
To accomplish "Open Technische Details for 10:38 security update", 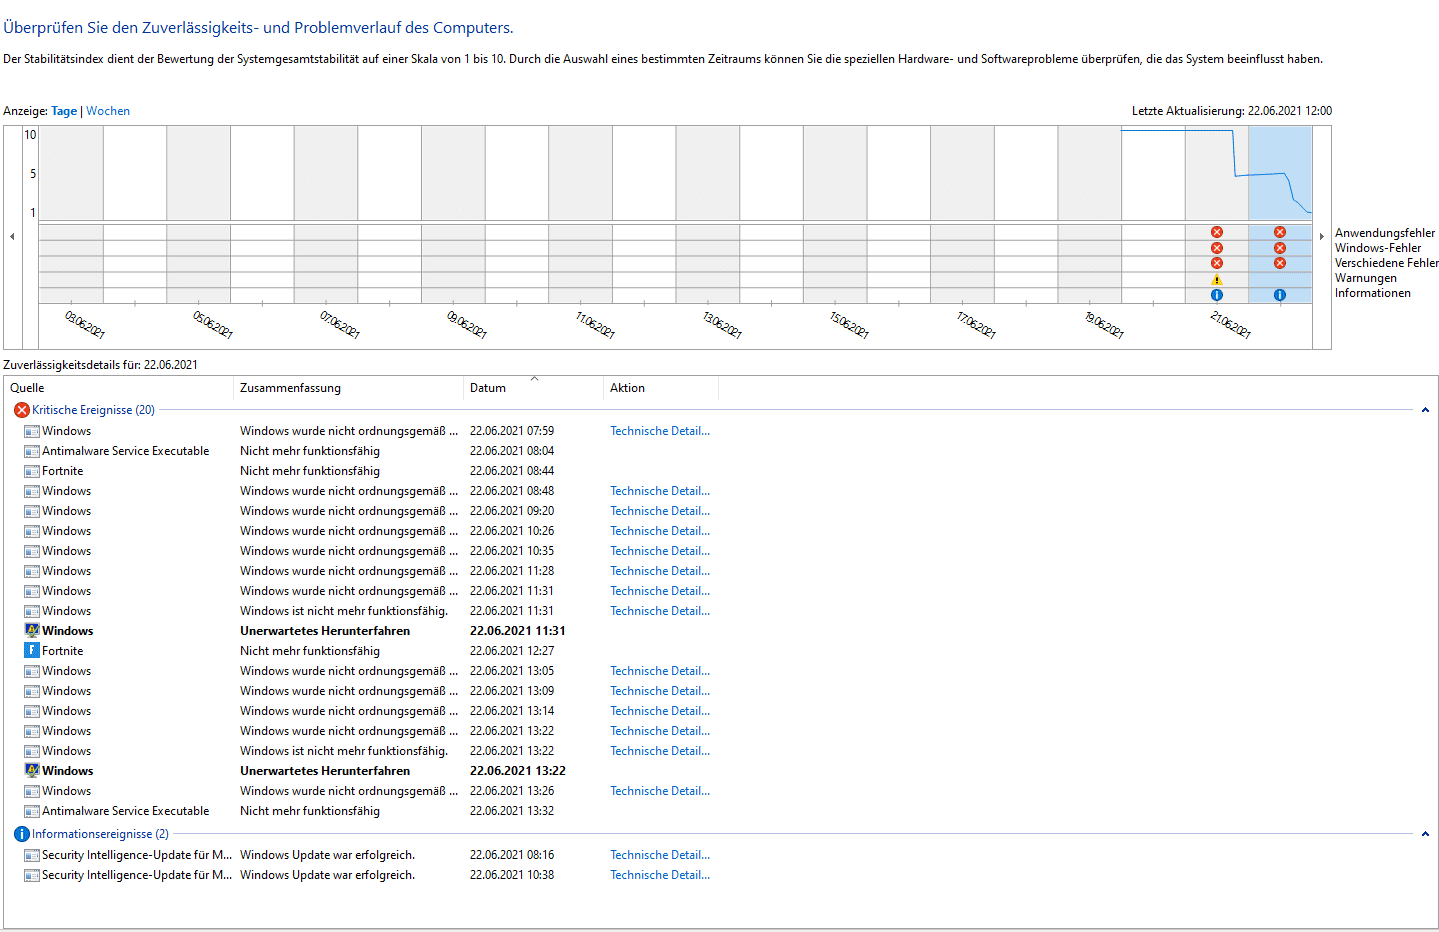I will coord(660,875).
